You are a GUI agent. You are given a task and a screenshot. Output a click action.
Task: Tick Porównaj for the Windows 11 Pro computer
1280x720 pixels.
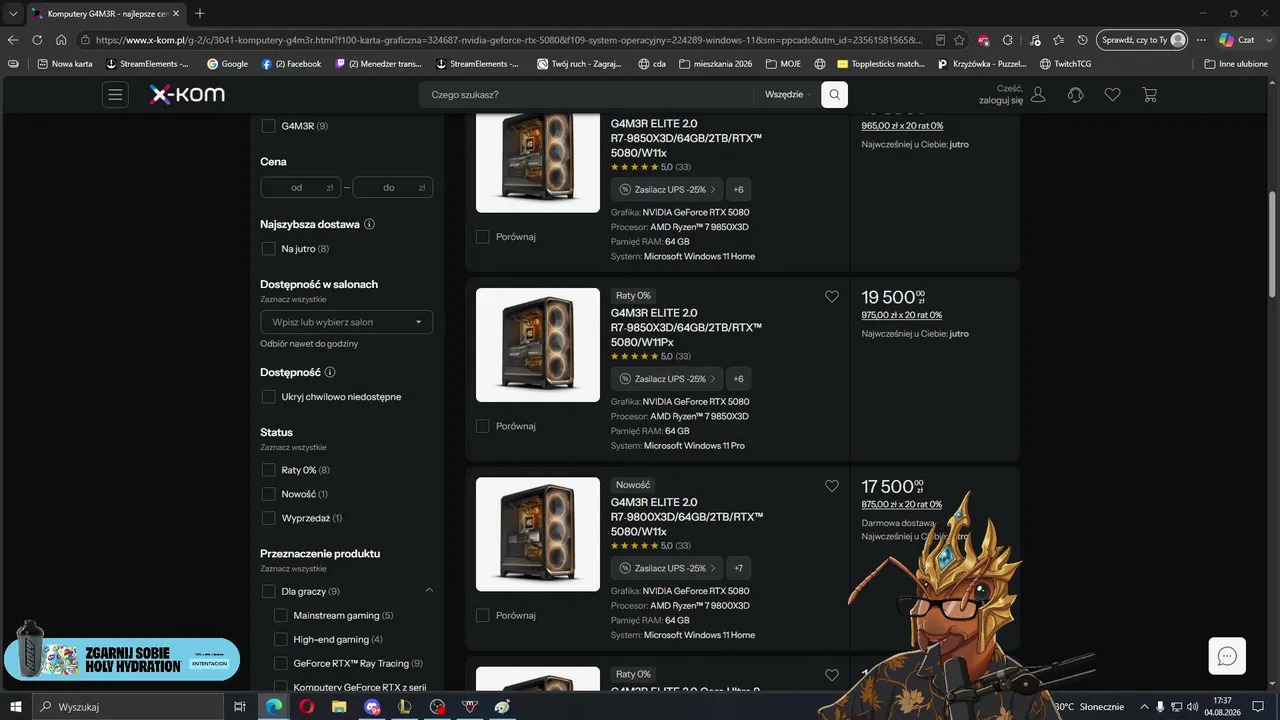click(x=483, y=426)
